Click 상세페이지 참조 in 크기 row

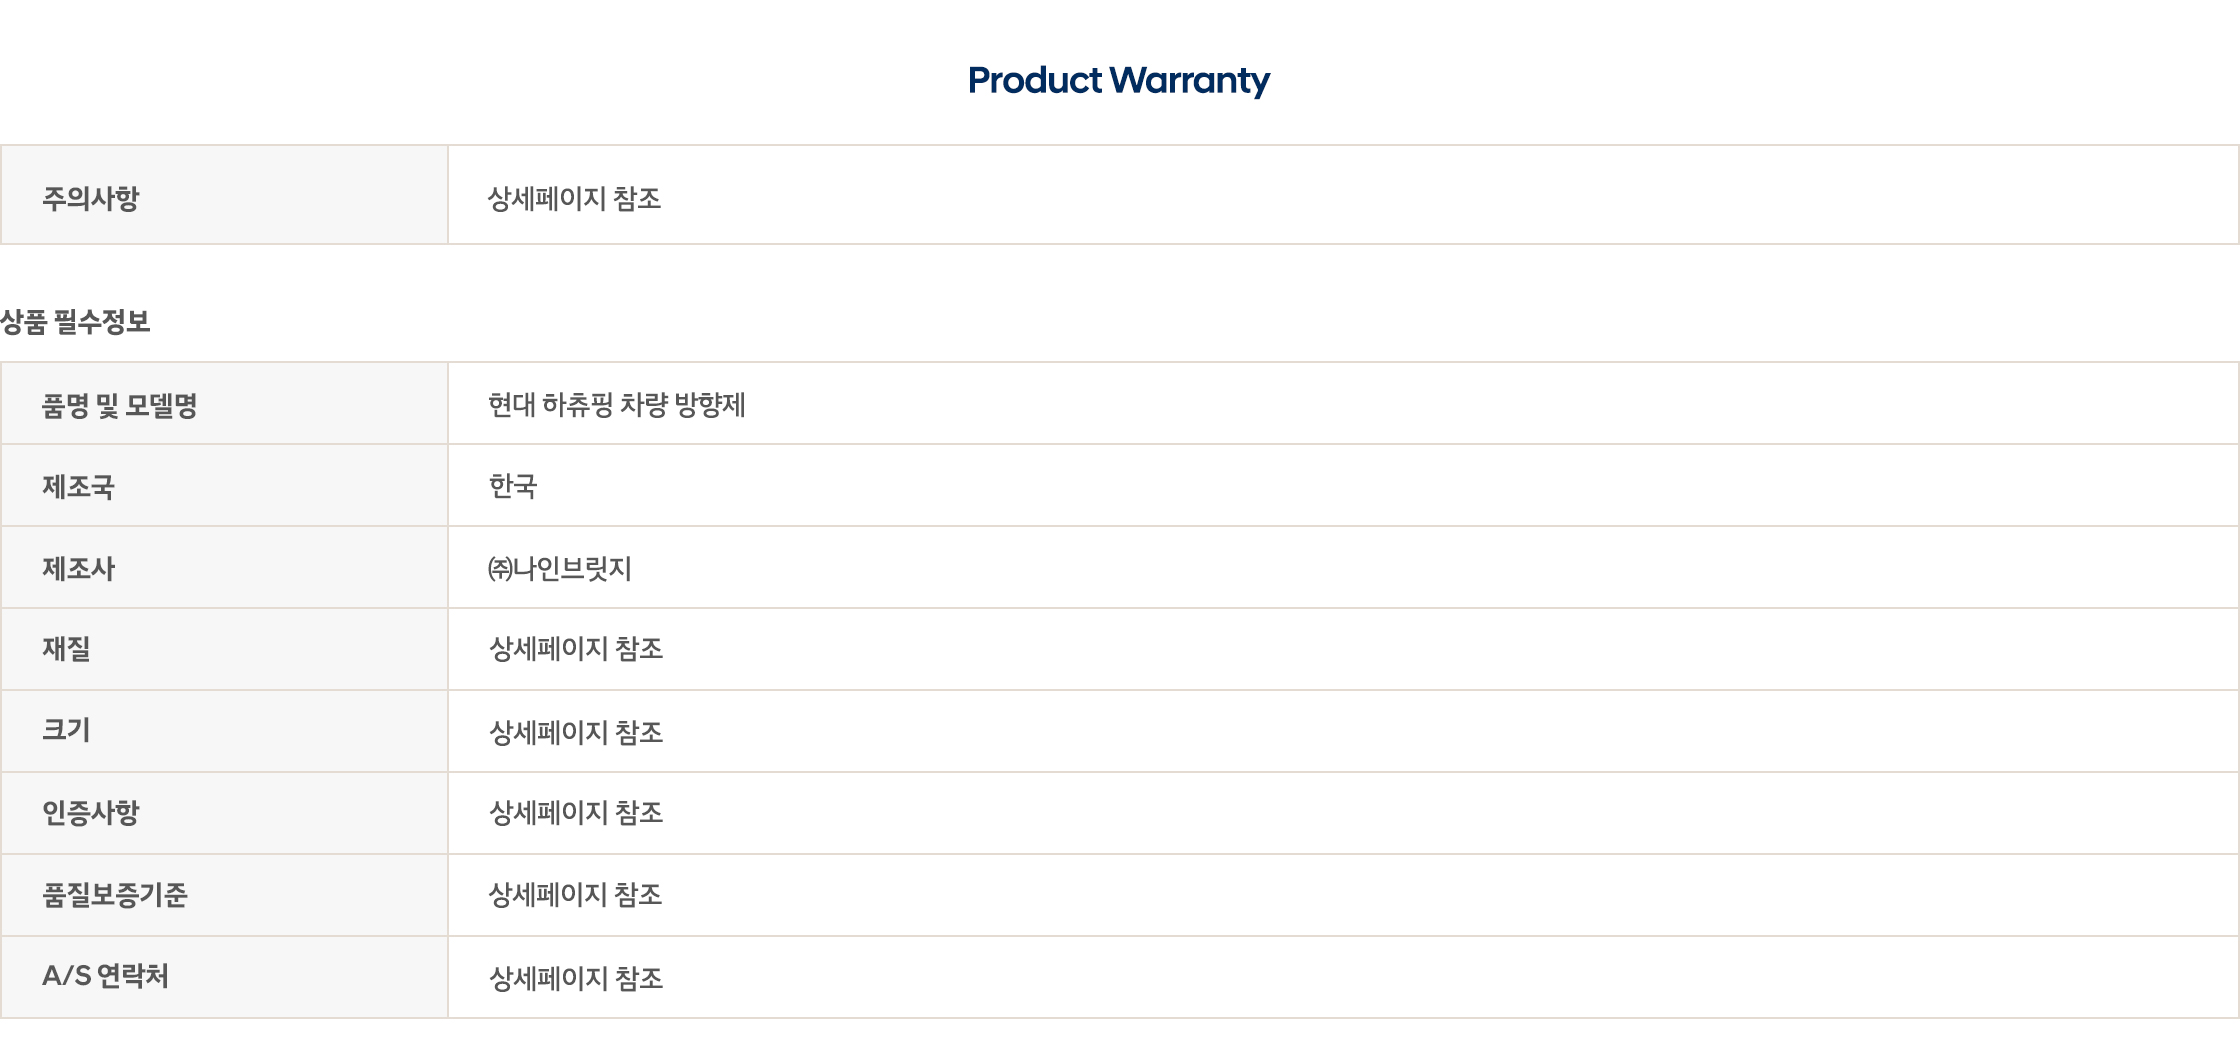pyautogui.click(x=576, y=732)
